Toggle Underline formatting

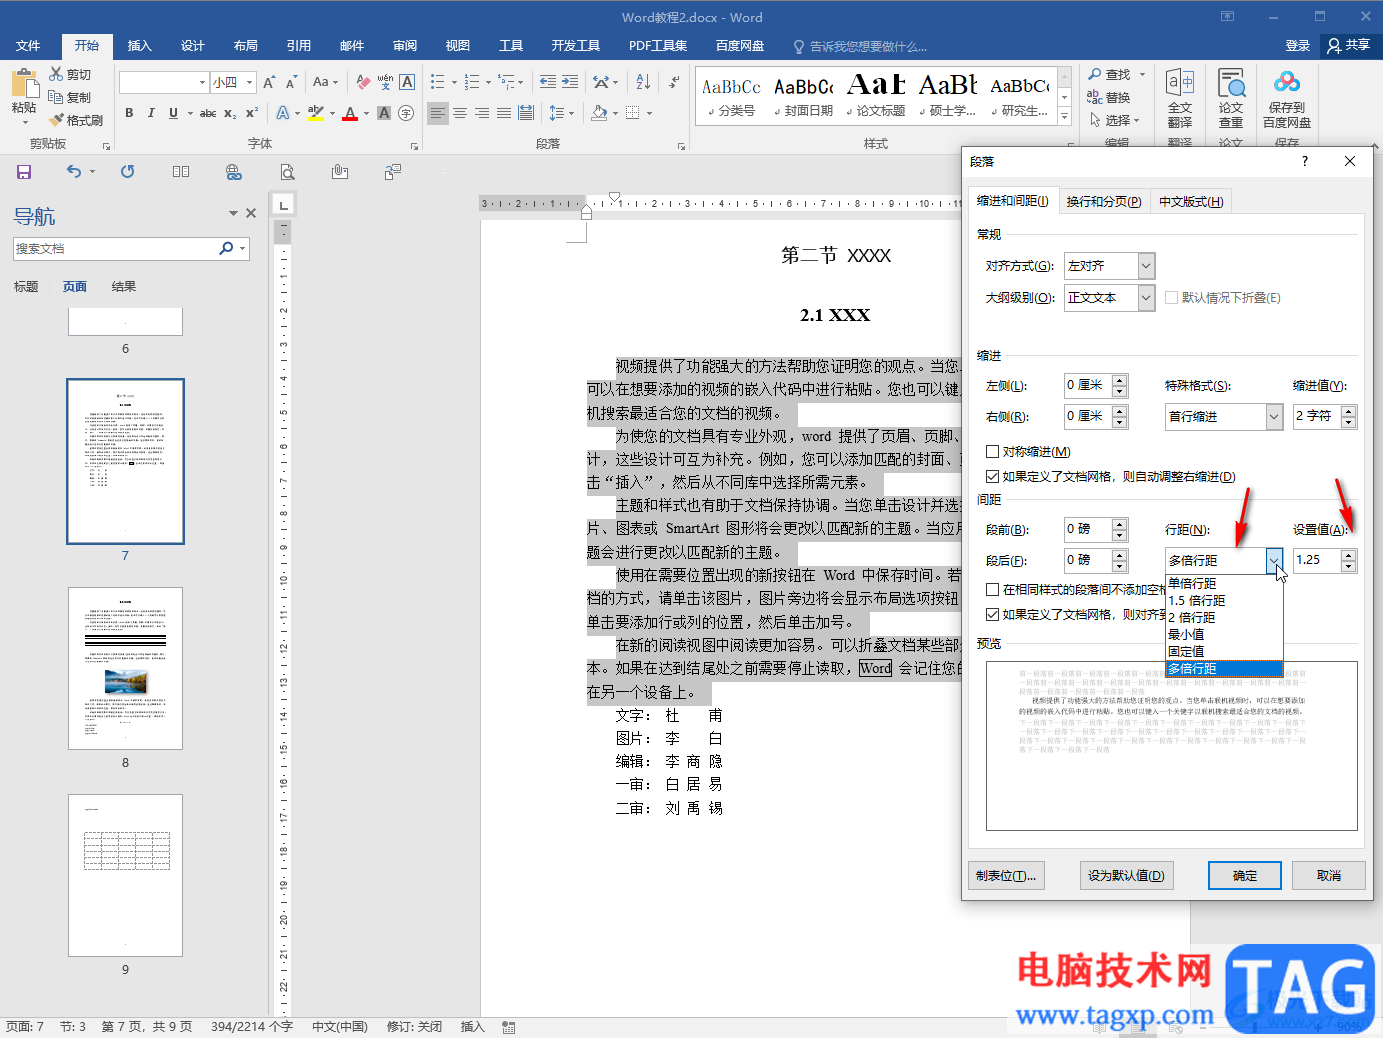coord(173,113)
